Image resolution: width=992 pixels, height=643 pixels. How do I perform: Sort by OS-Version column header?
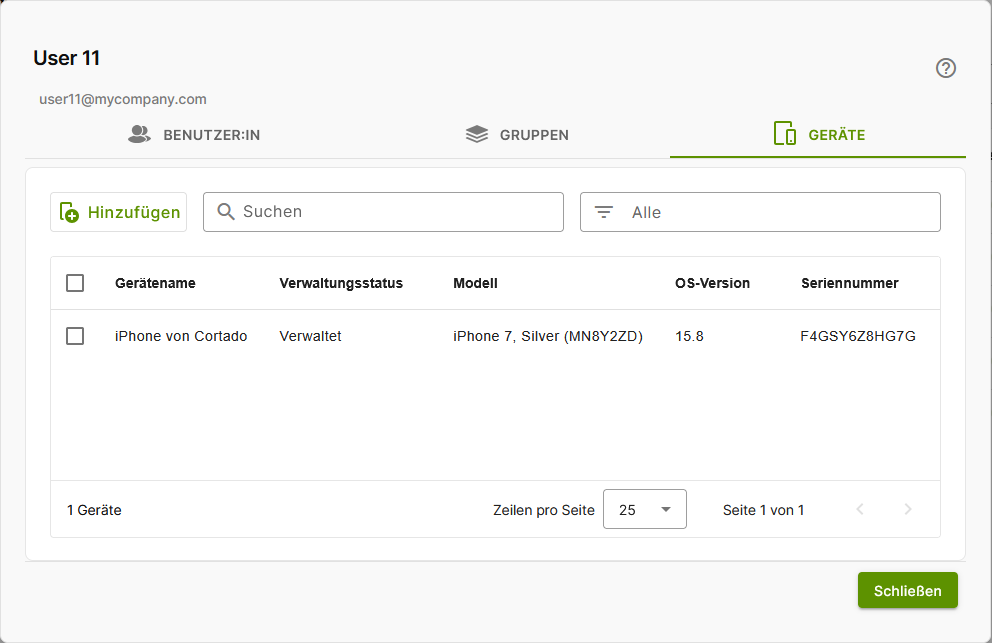(x=712, y=284)
